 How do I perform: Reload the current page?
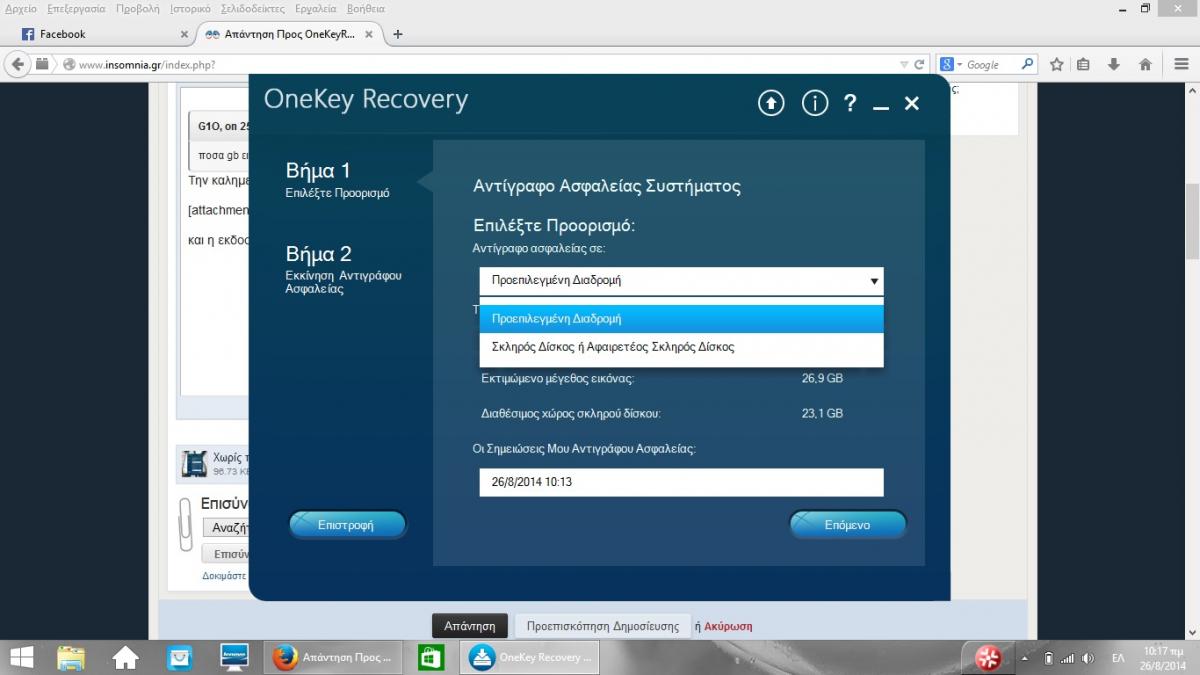tap(919, 64)
